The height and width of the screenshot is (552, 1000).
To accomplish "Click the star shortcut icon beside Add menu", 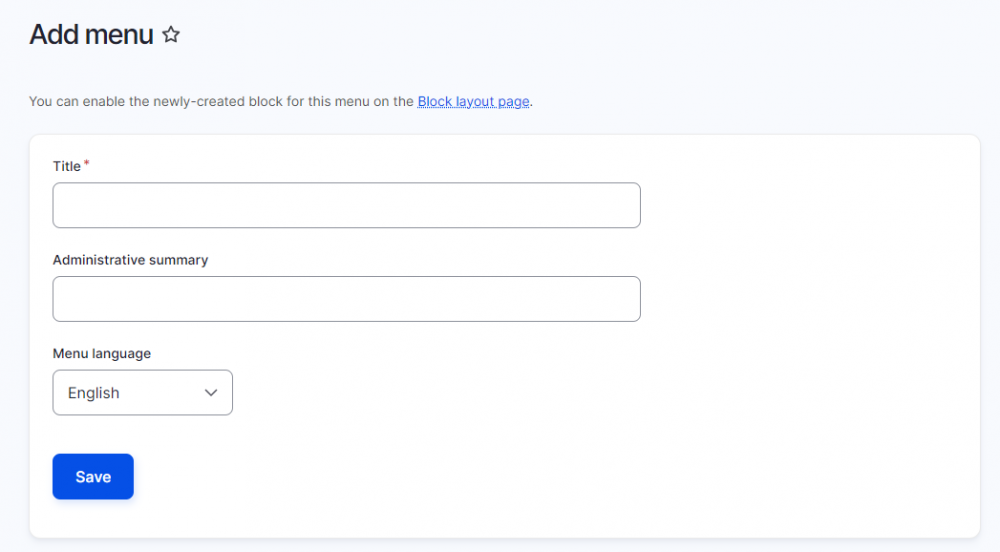I will pyautogui.click(x=171, y=35).
